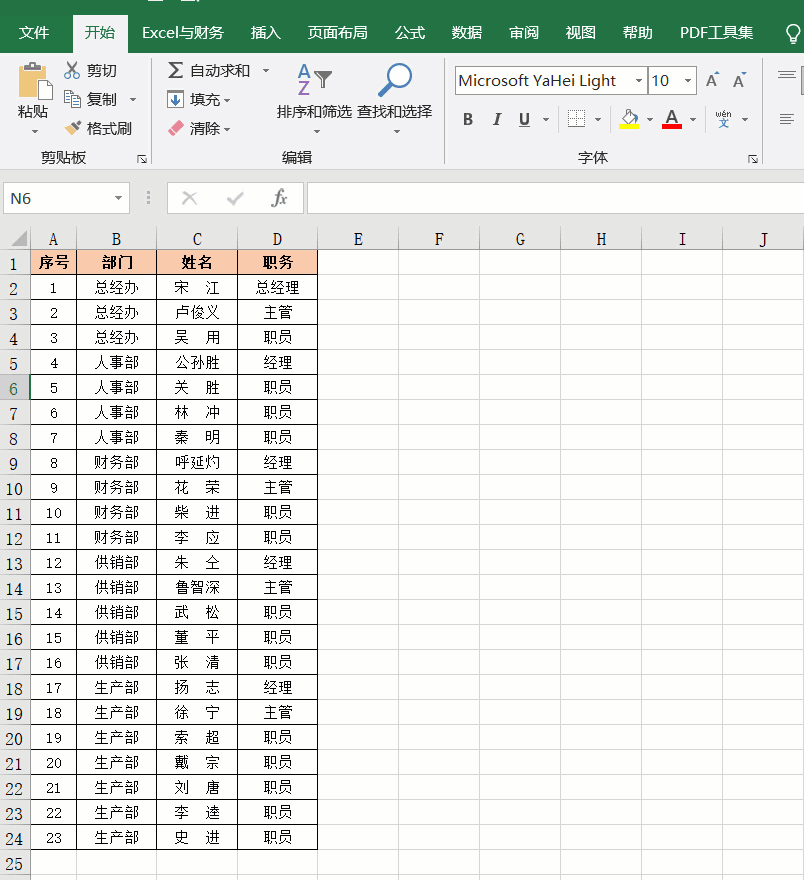Click the formula bar cancel X icon
The image size is (804, 880).
[190, 198]
